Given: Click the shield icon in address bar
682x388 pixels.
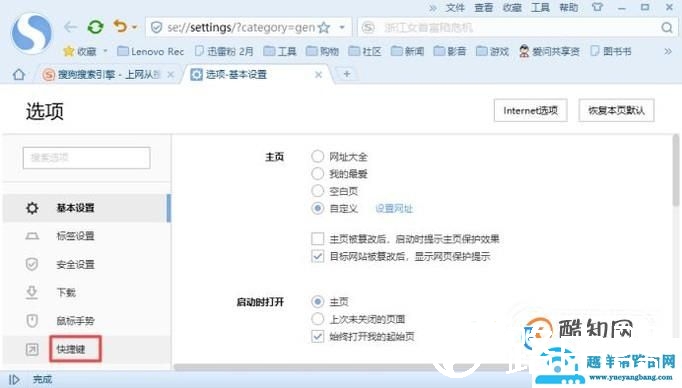Looking at the screenshot, I should 156,28.
